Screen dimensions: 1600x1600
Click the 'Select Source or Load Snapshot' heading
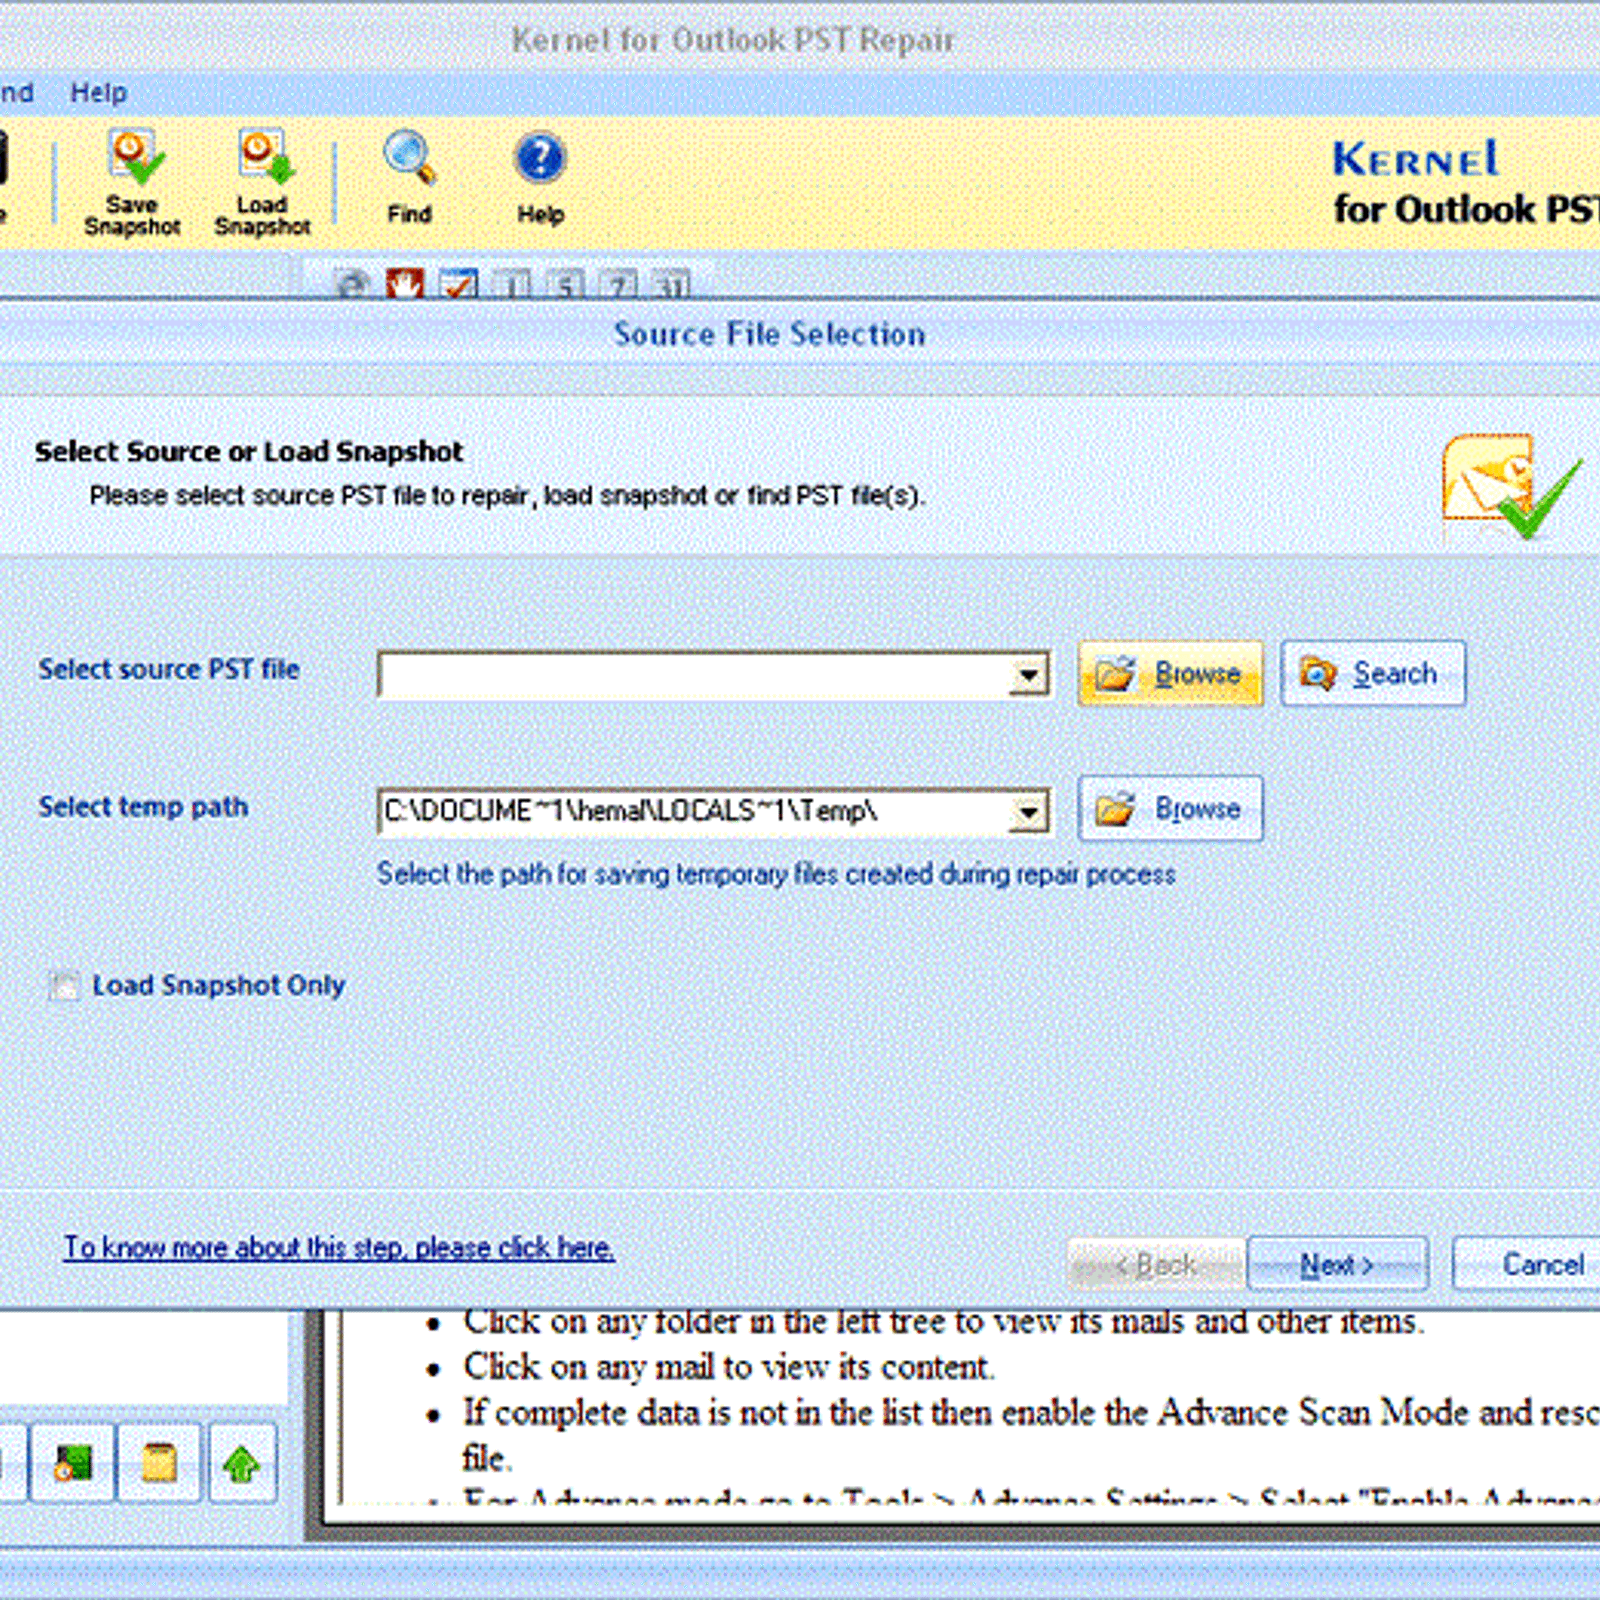tap(249, 452)
